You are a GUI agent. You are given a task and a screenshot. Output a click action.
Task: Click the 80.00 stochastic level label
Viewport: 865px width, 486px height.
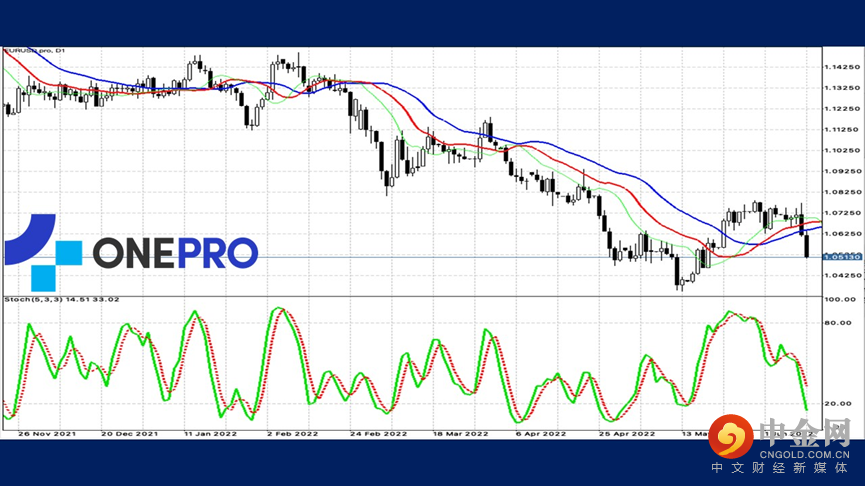pos(837,323)
